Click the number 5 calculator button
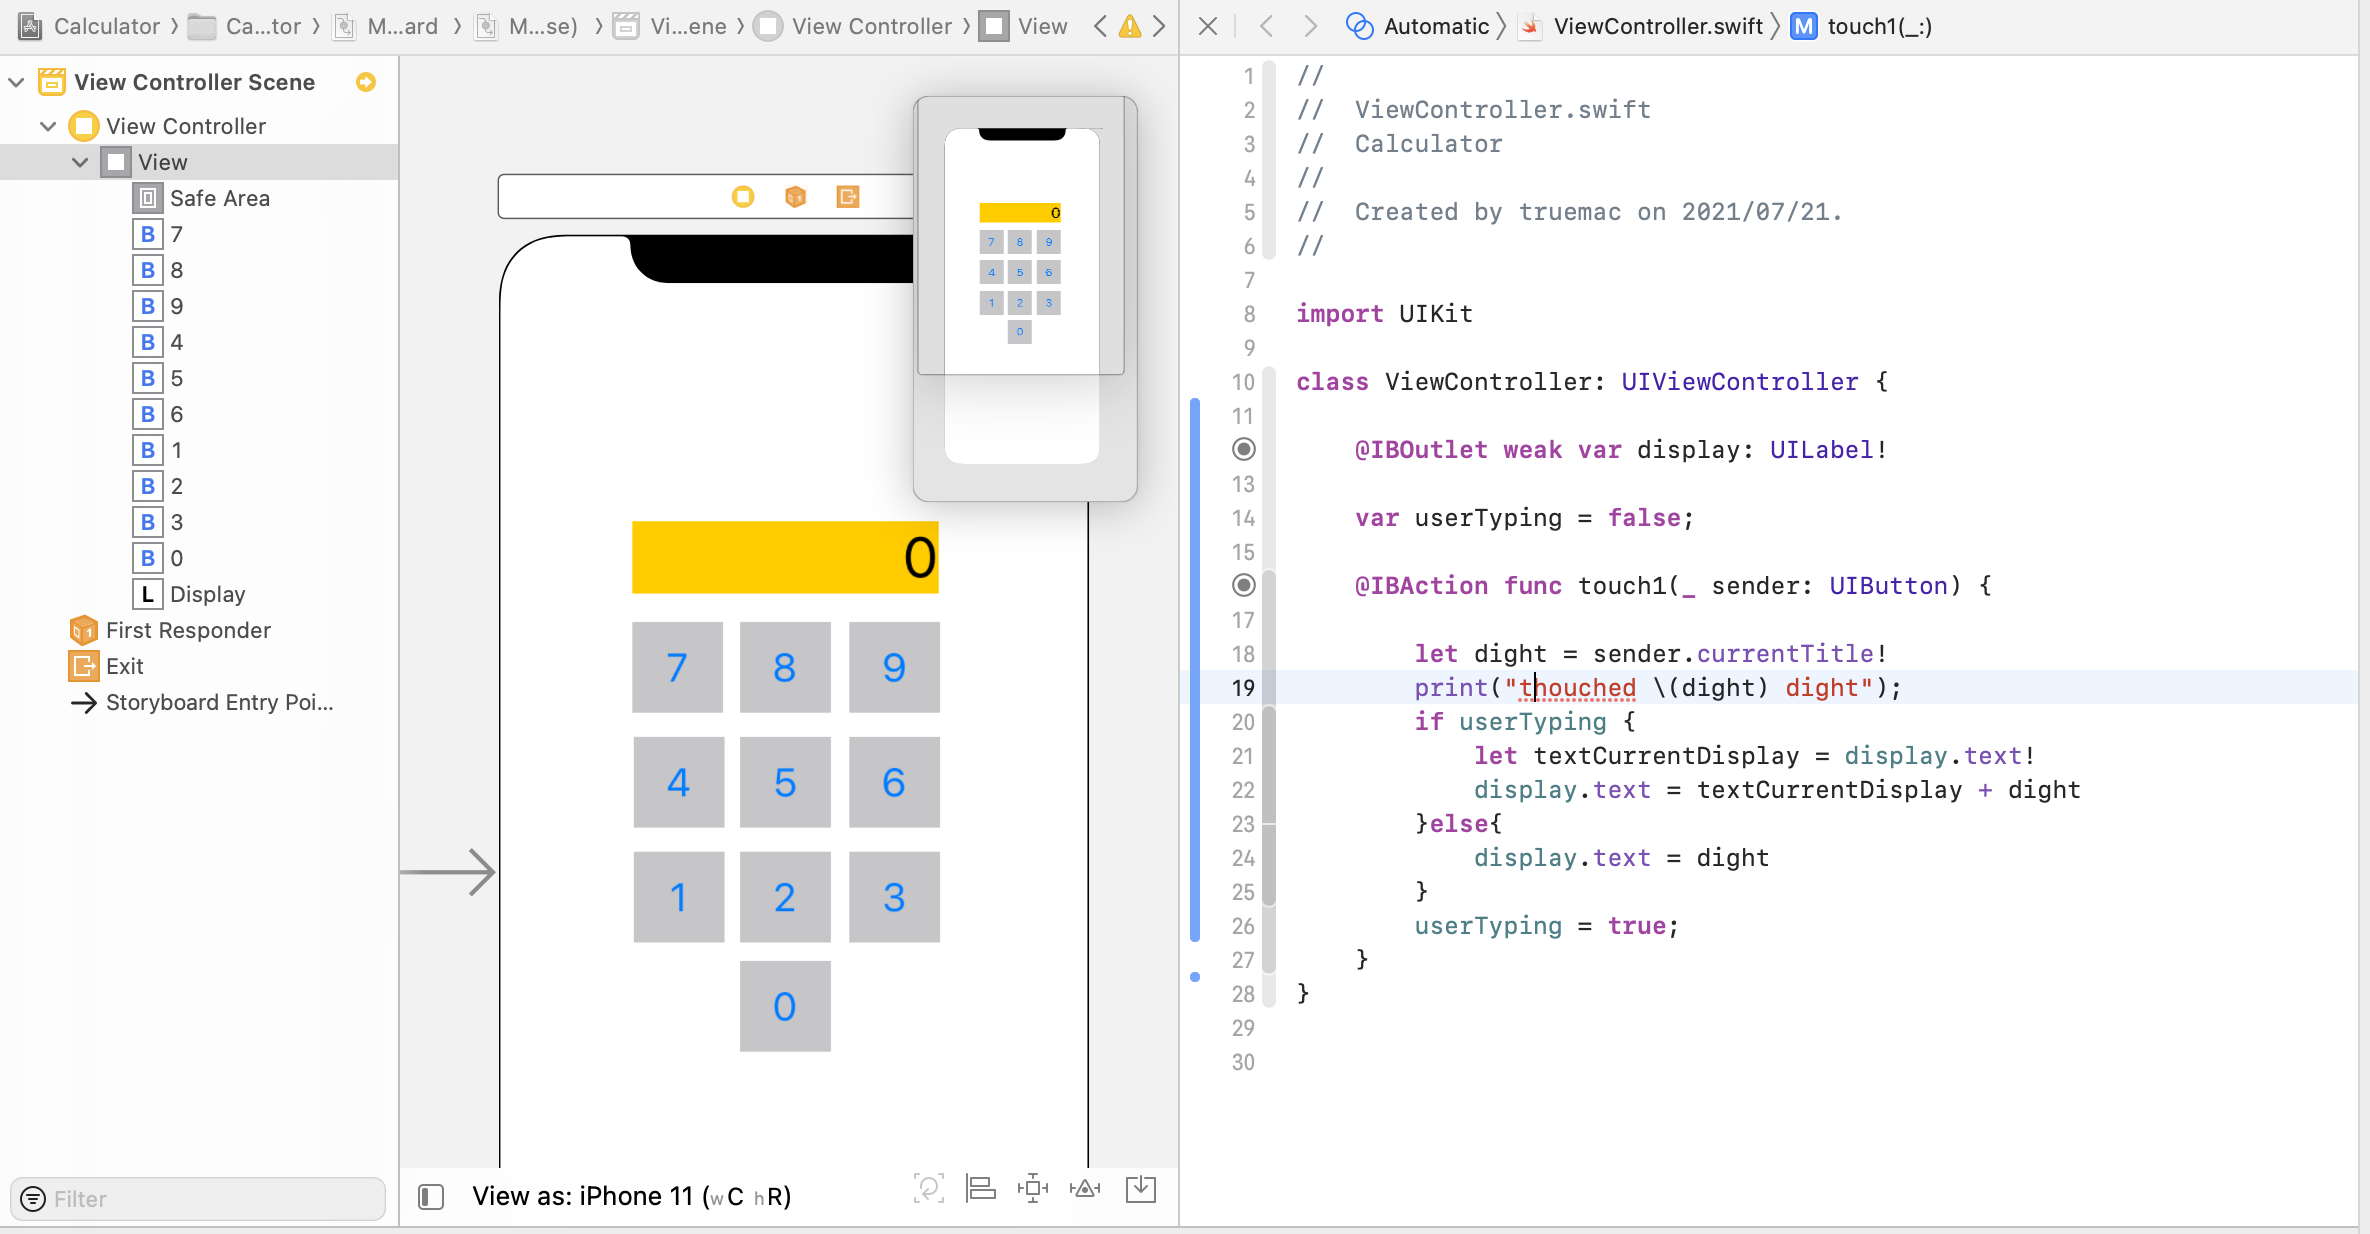Viewport: 2370px width, 1234px height. coord(785,782)
